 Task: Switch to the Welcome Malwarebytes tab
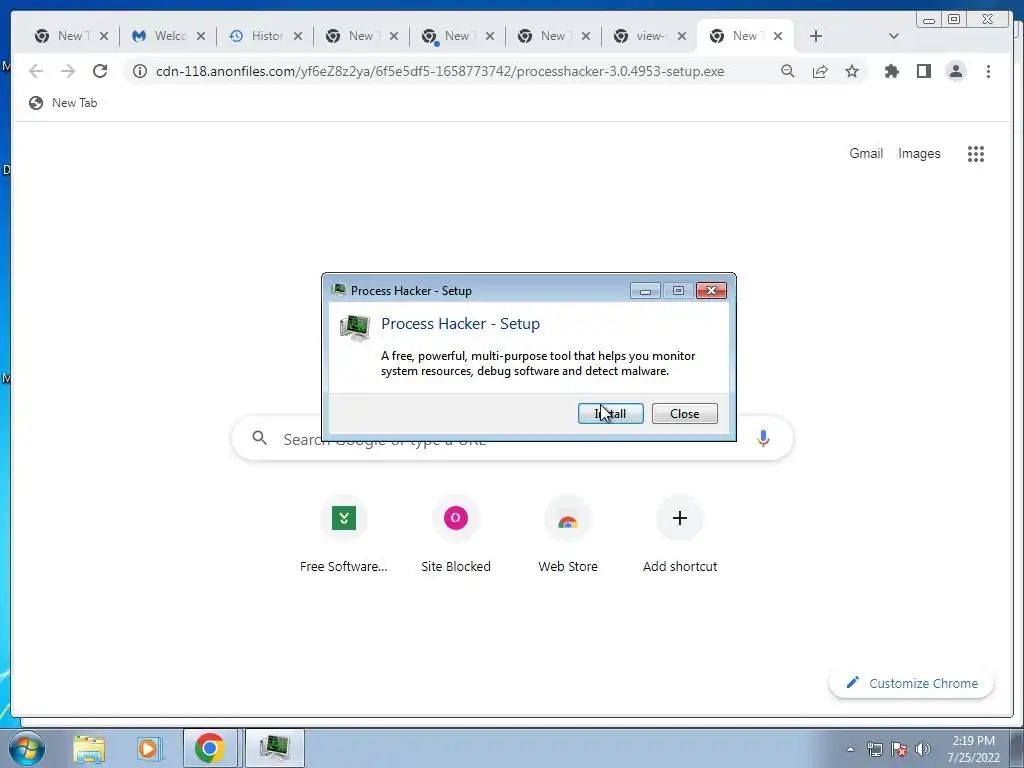point(168,36)
